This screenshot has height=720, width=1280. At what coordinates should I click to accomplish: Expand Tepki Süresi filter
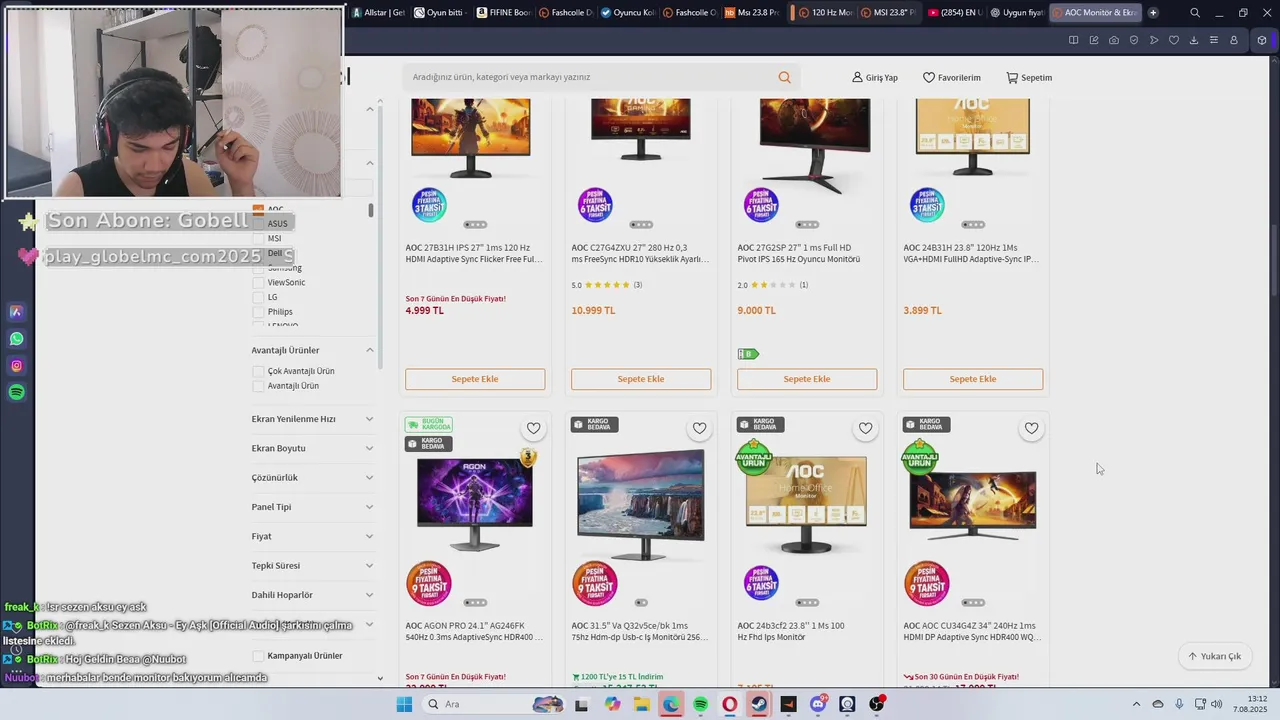coord(369,566)
